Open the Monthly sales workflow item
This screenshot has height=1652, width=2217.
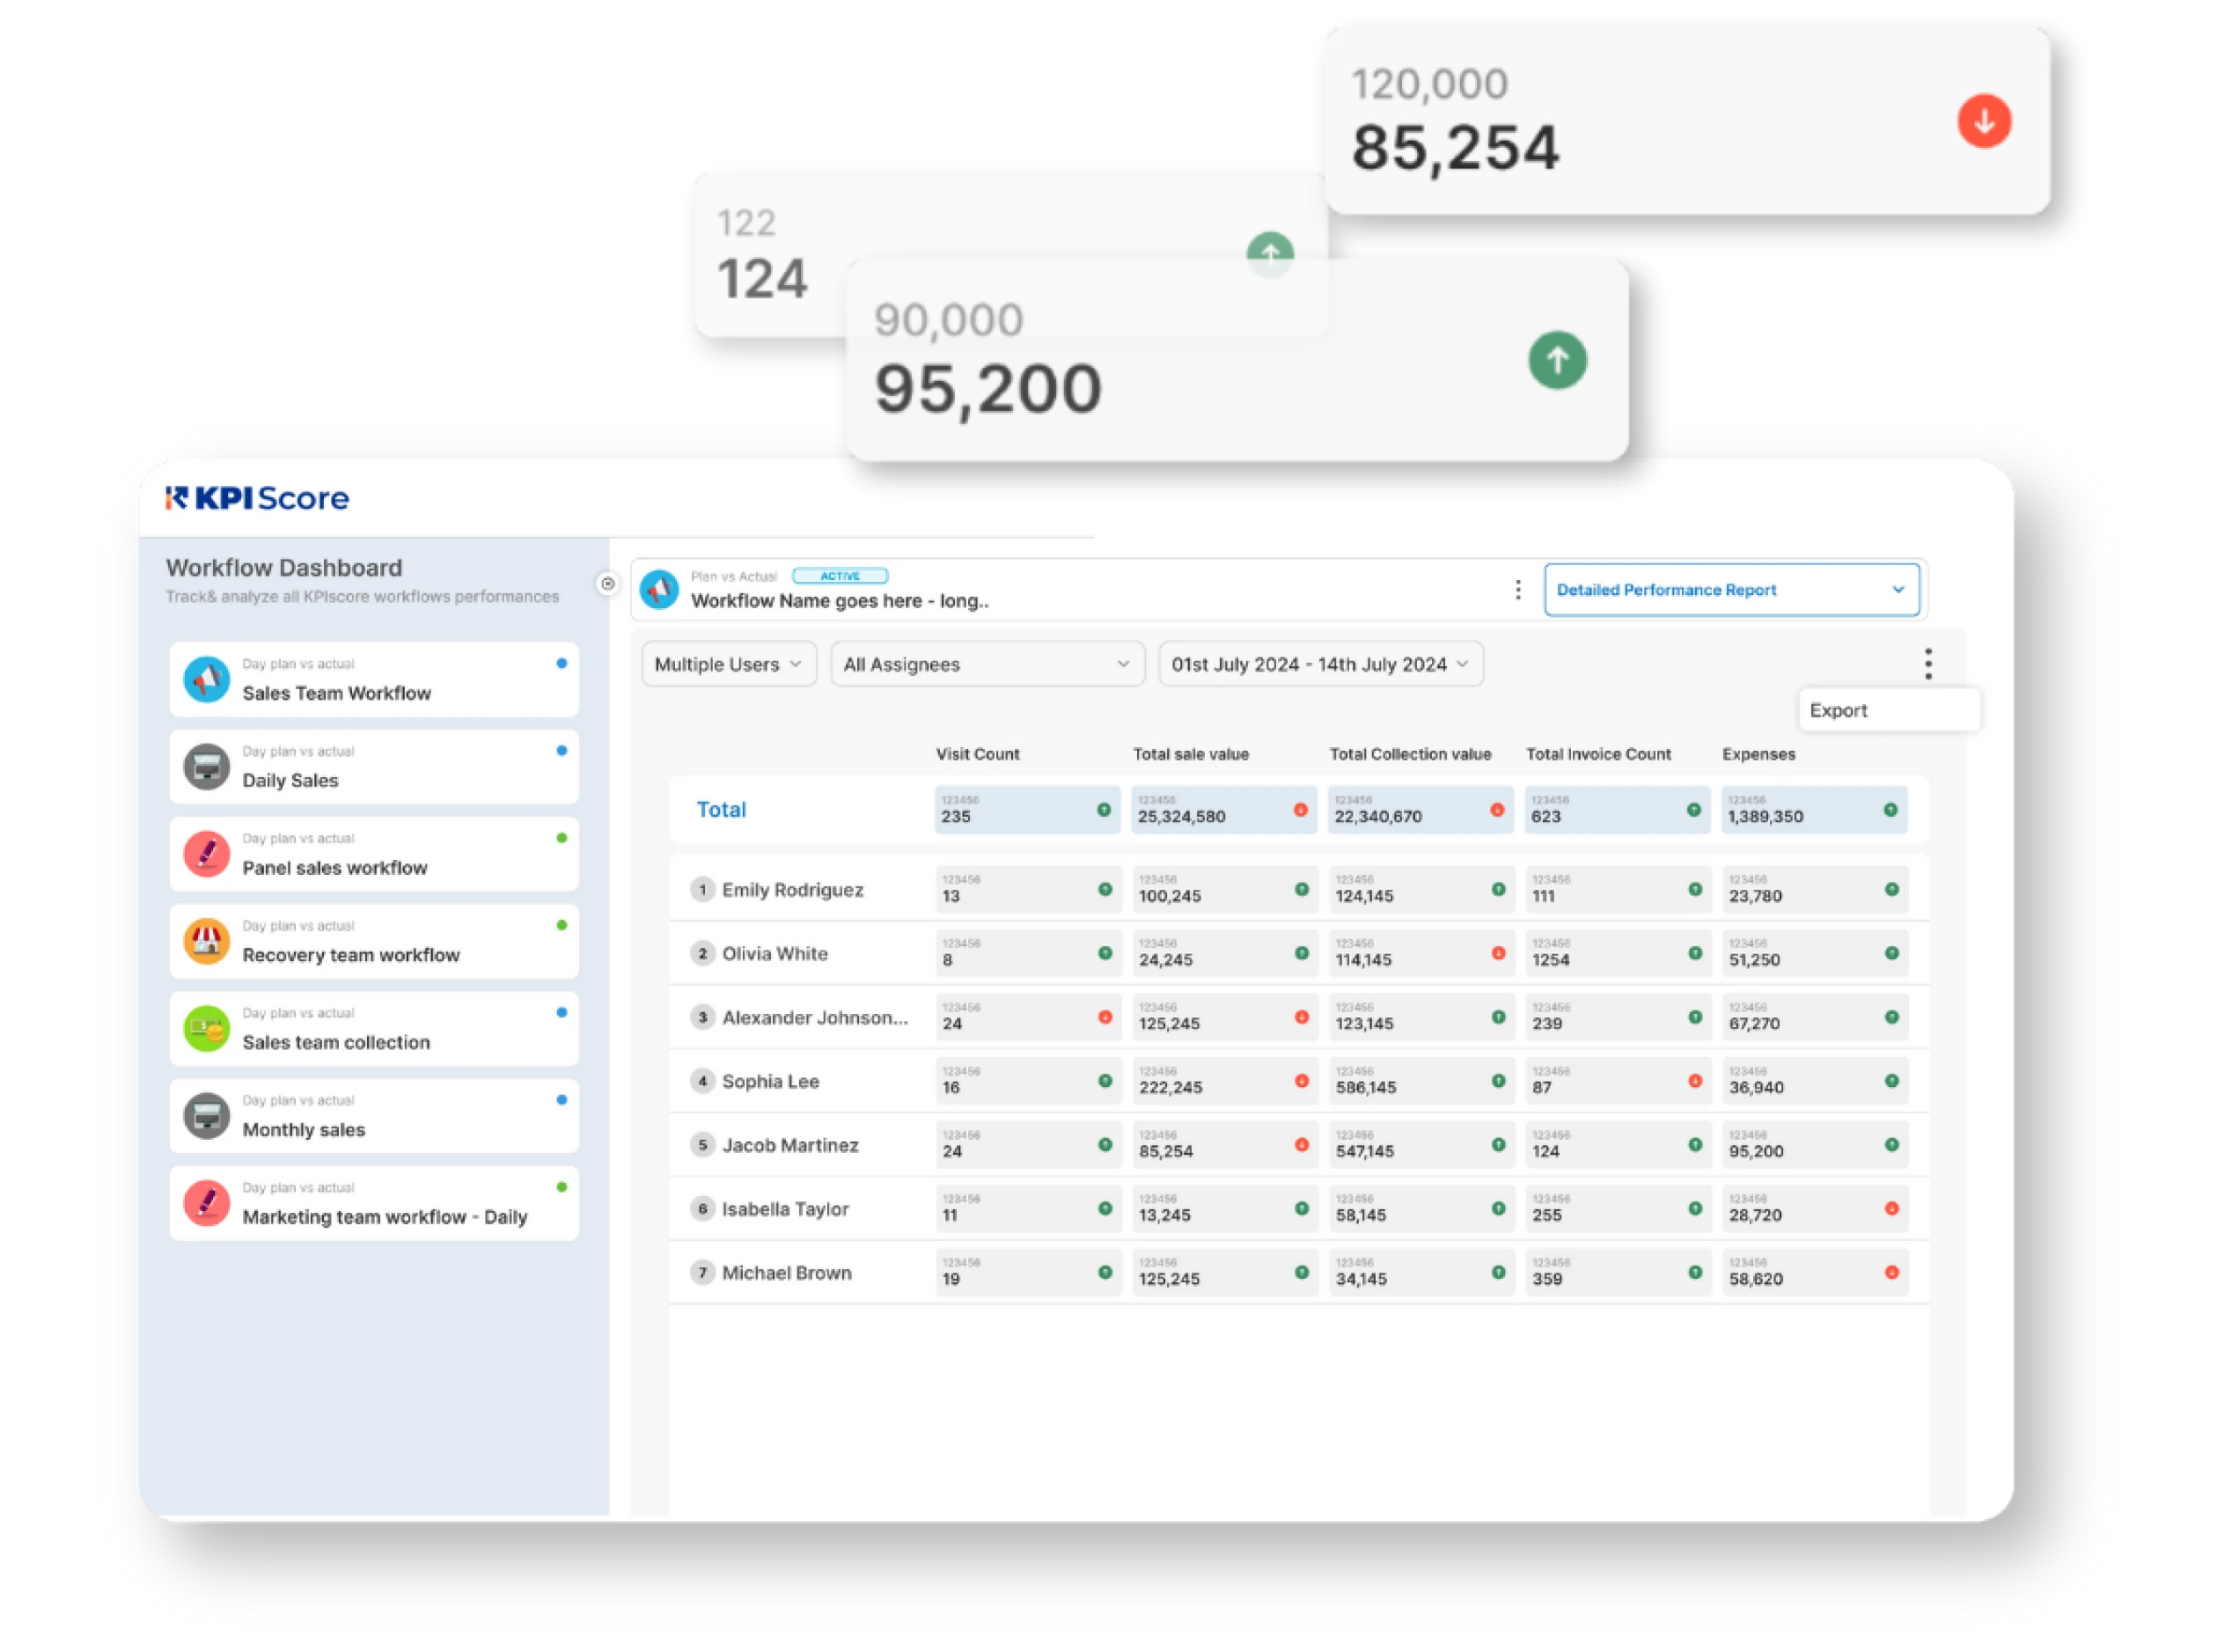tap(374, 1116)
